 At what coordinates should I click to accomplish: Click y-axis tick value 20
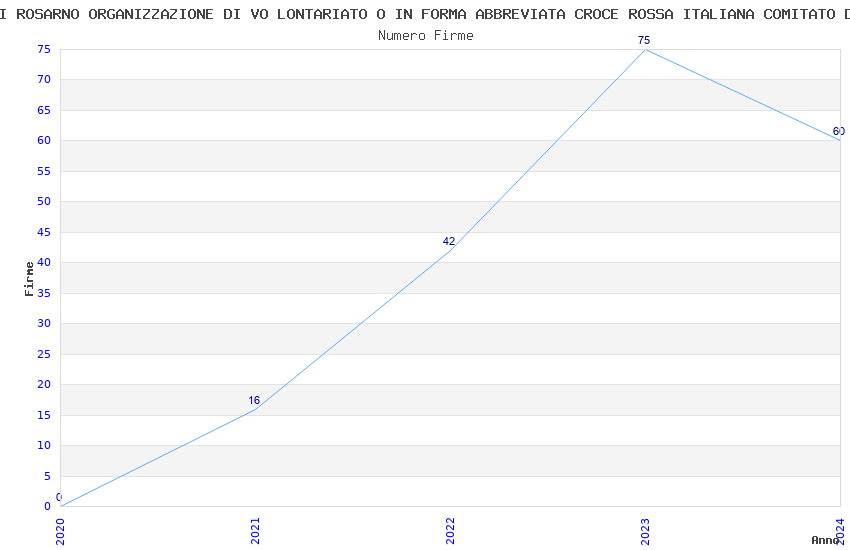pos(44,384)
